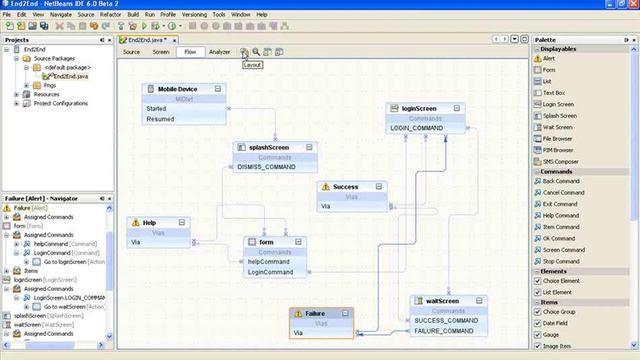Expand Project Configurations in Projects tree
Screen dimensions: 640x360
pyautogui.click(x=16, y=103)
